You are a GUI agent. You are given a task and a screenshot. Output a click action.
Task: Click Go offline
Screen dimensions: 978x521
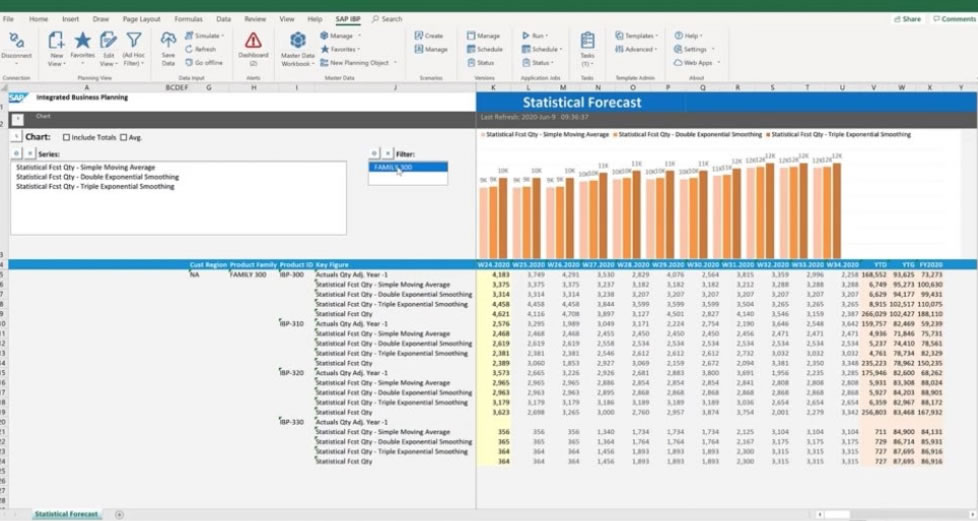(x=204, y=62)
